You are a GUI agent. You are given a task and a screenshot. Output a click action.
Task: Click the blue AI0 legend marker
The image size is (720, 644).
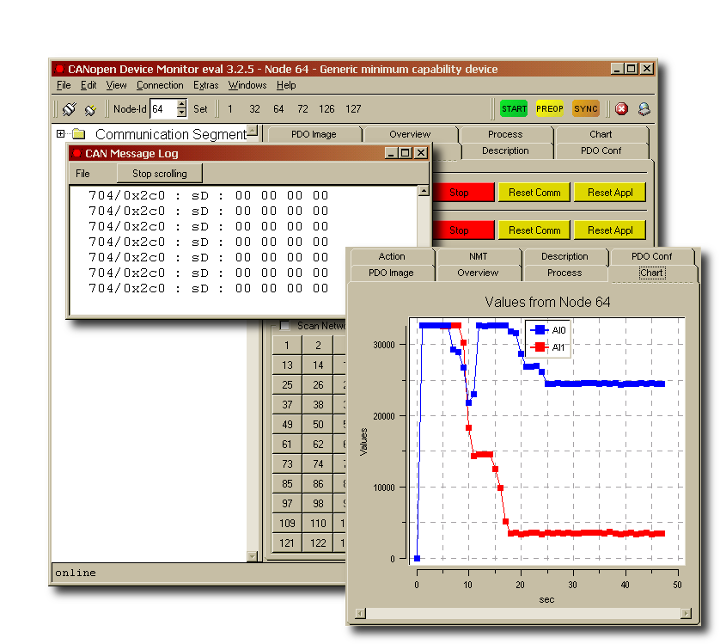pyautogui.click(x=540, y=330)
